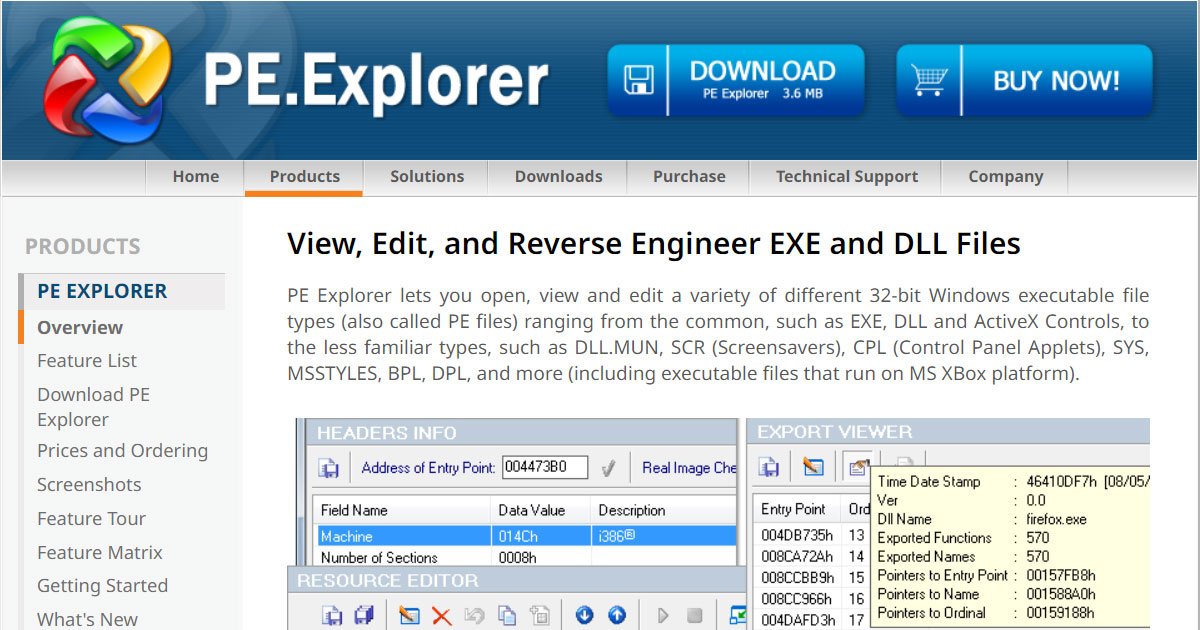
Task: Click the checkmark icon beside entry point field
Action: tap(608, 467)
